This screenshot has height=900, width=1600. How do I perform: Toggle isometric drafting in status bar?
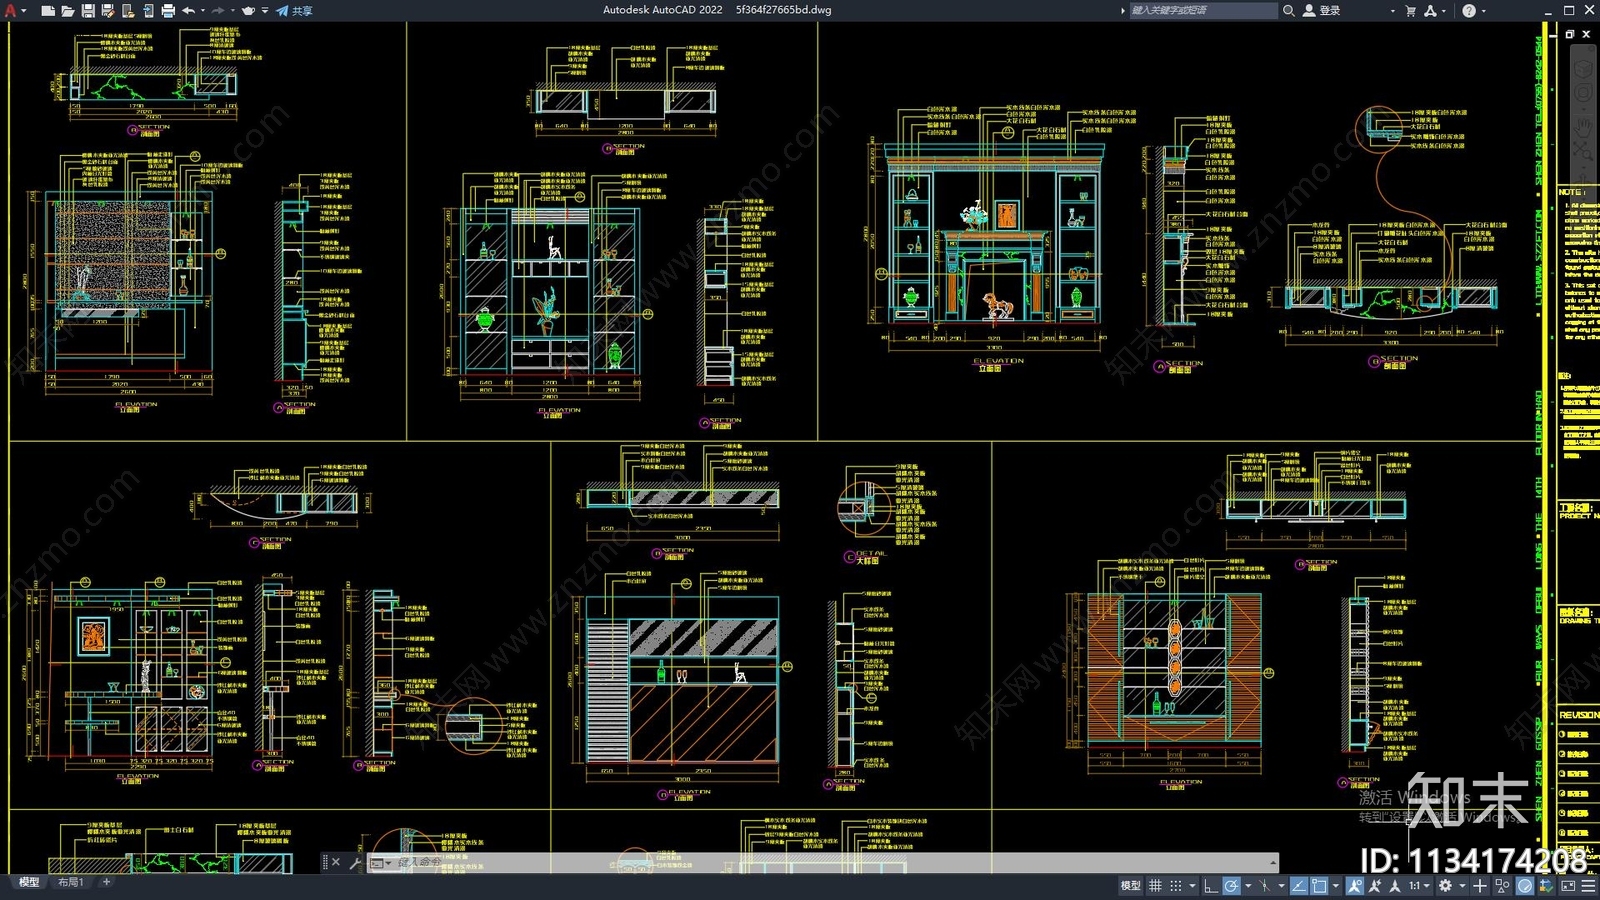tap(1265, 885)
